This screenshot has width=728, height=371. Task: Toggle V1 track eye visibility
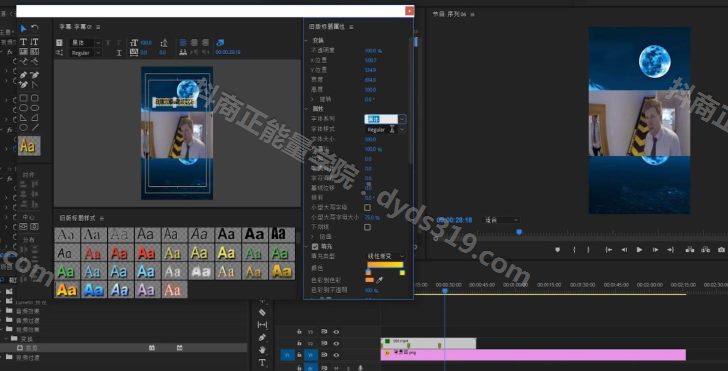pos(336,355)
